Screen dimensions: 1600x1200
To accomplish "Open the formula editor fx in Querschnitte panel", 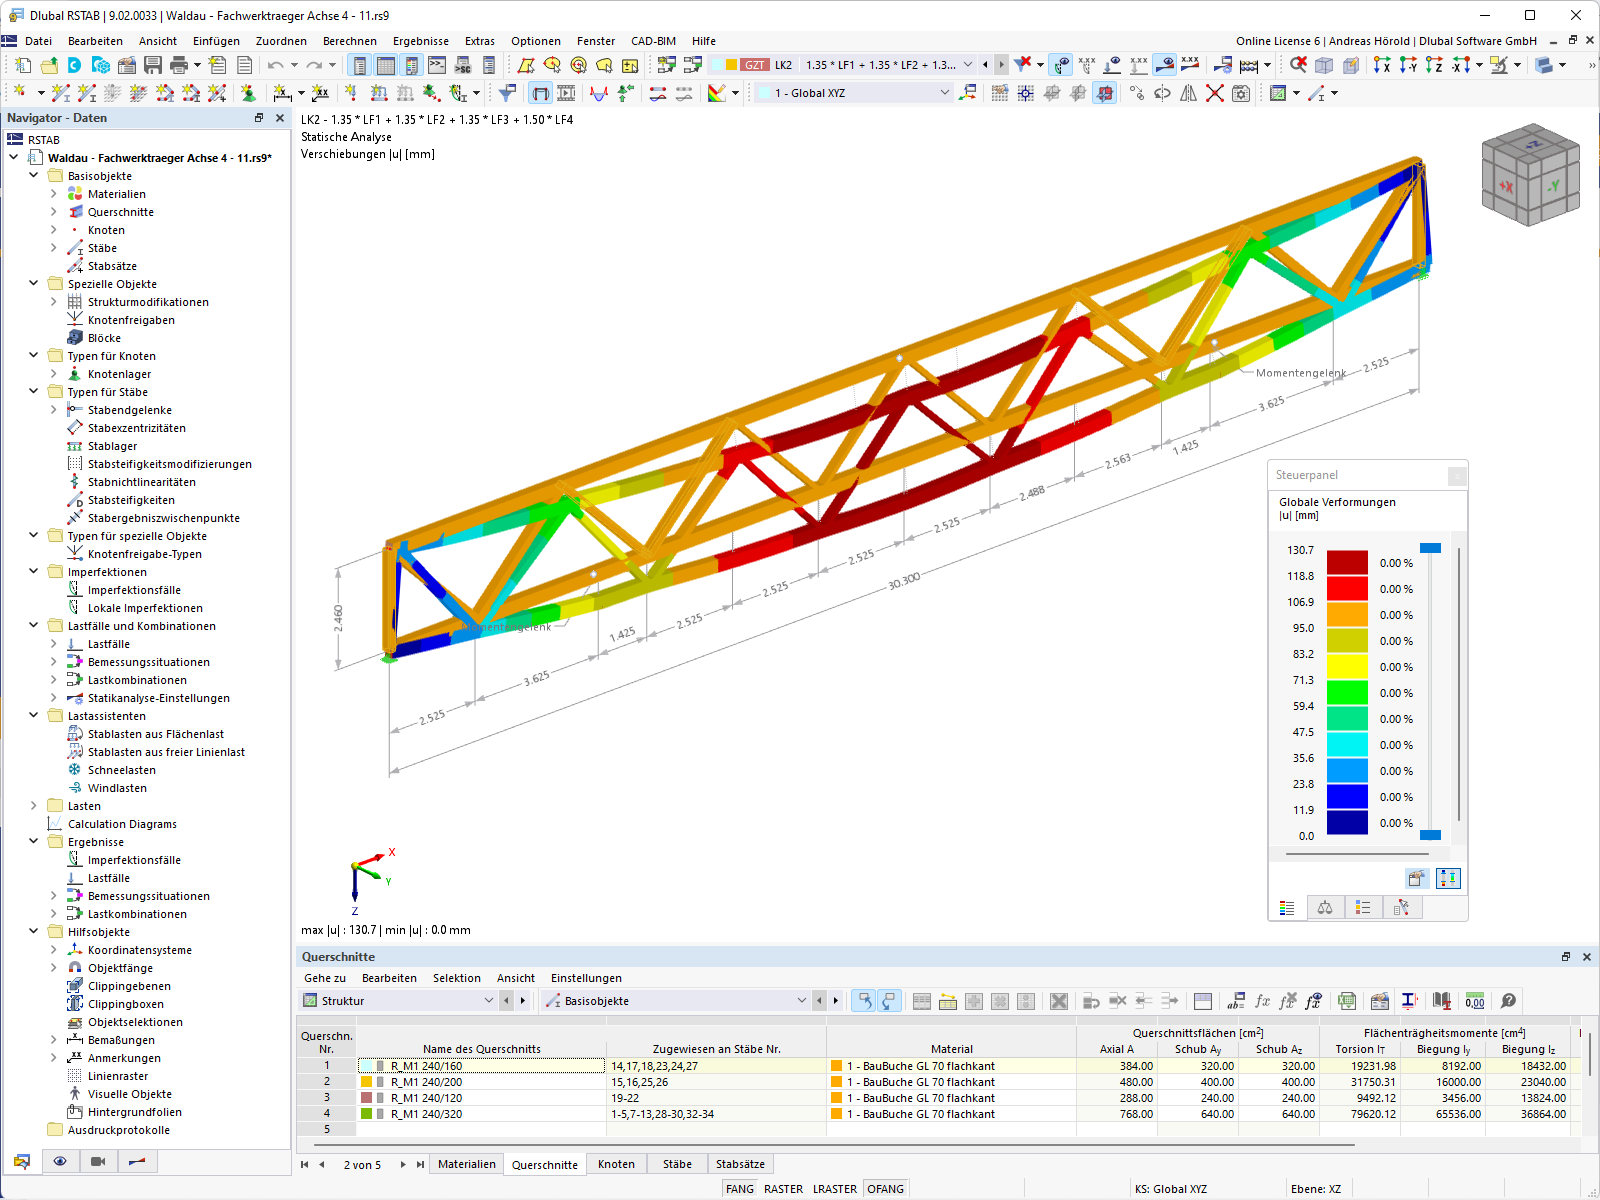I will click(x=1260, y=1001).
